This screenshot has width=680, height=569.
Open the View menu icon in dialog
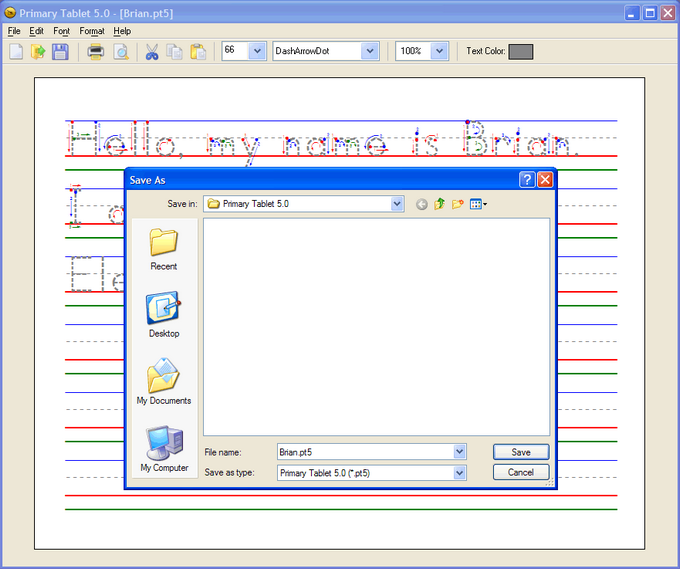pos(478,204)
